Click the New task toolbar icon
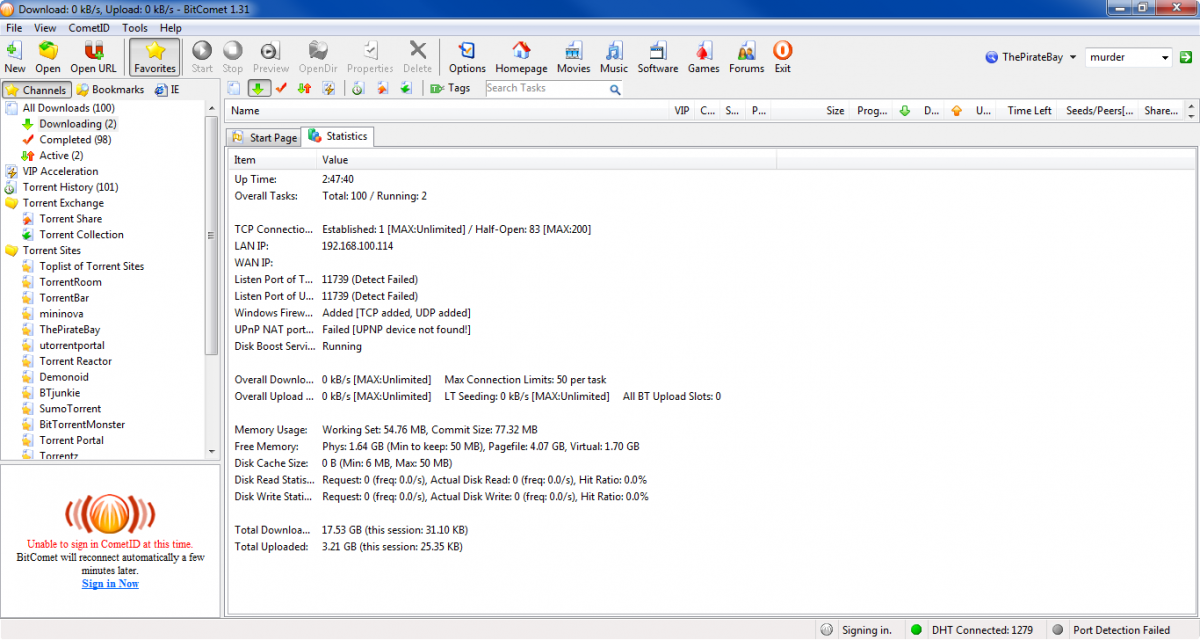1200x640 pixels. pos(15,57)
